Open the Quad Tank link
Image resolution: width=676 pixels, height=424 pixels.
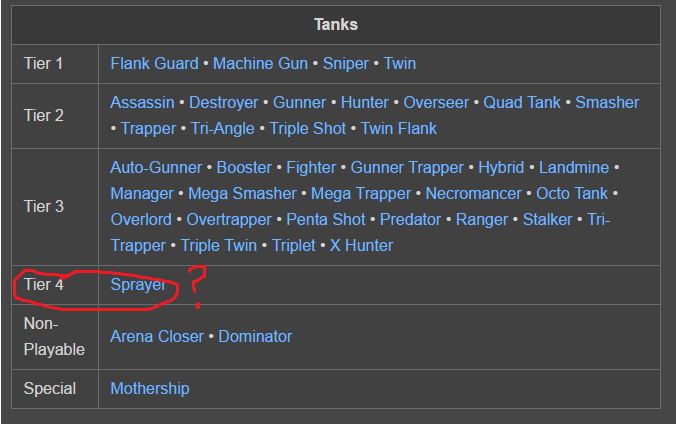522,103
